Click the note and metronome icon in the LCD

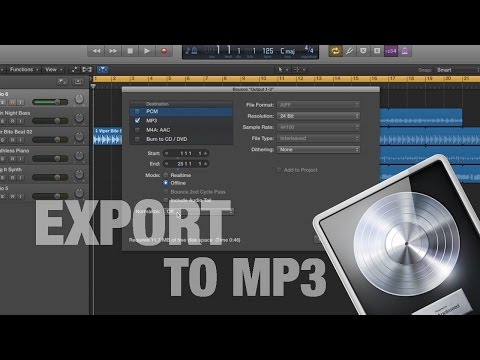[191, 51]
